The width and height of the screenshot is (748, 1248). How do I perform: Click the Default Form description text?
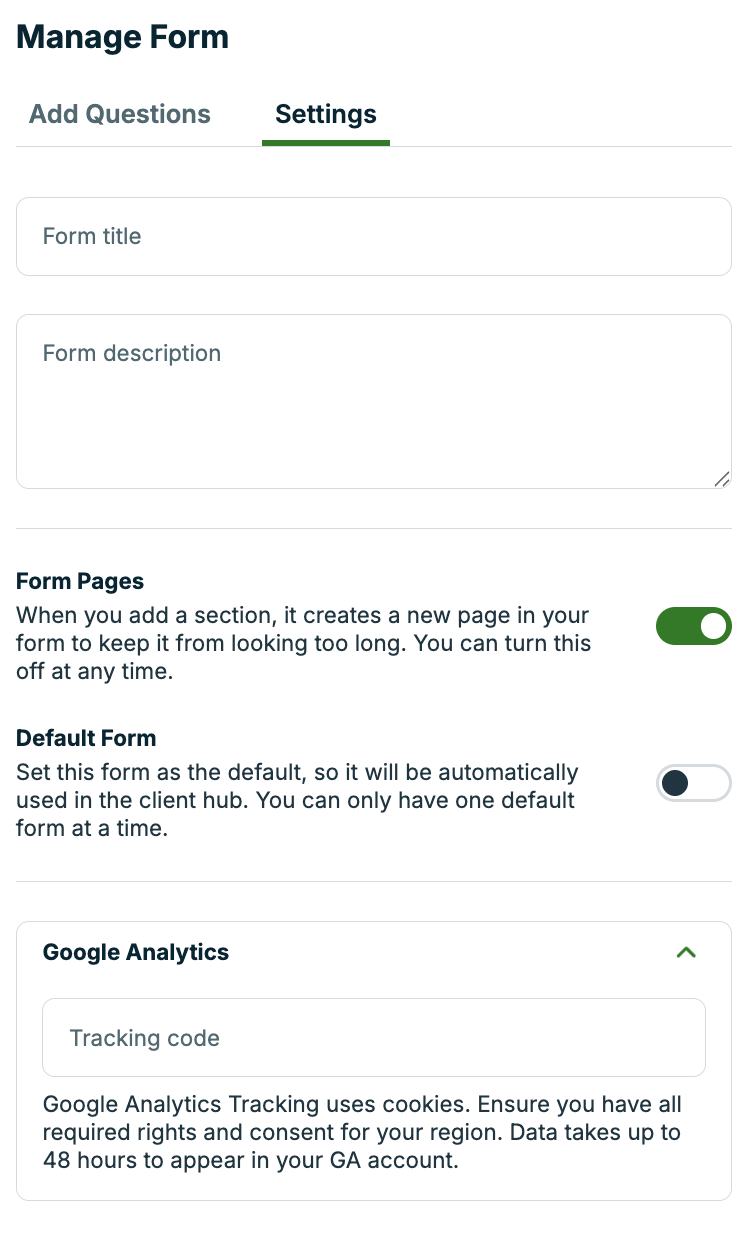(297, 801)
